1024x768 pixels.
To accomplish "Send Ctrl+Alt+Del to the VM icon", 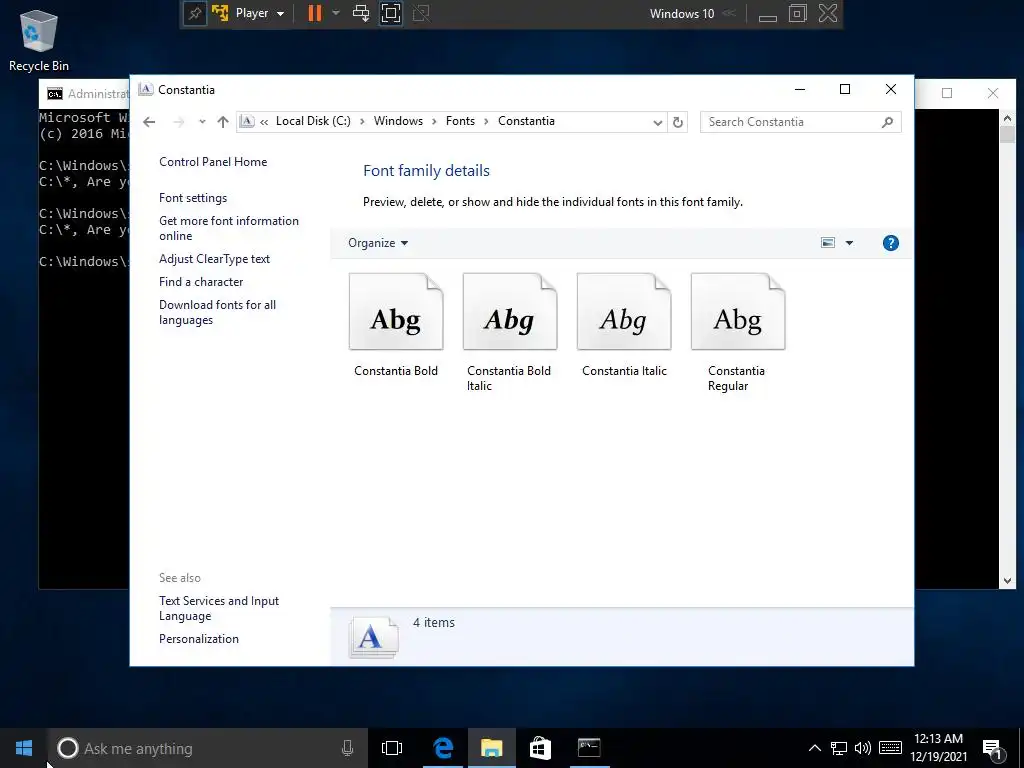I will pos(360,13).
